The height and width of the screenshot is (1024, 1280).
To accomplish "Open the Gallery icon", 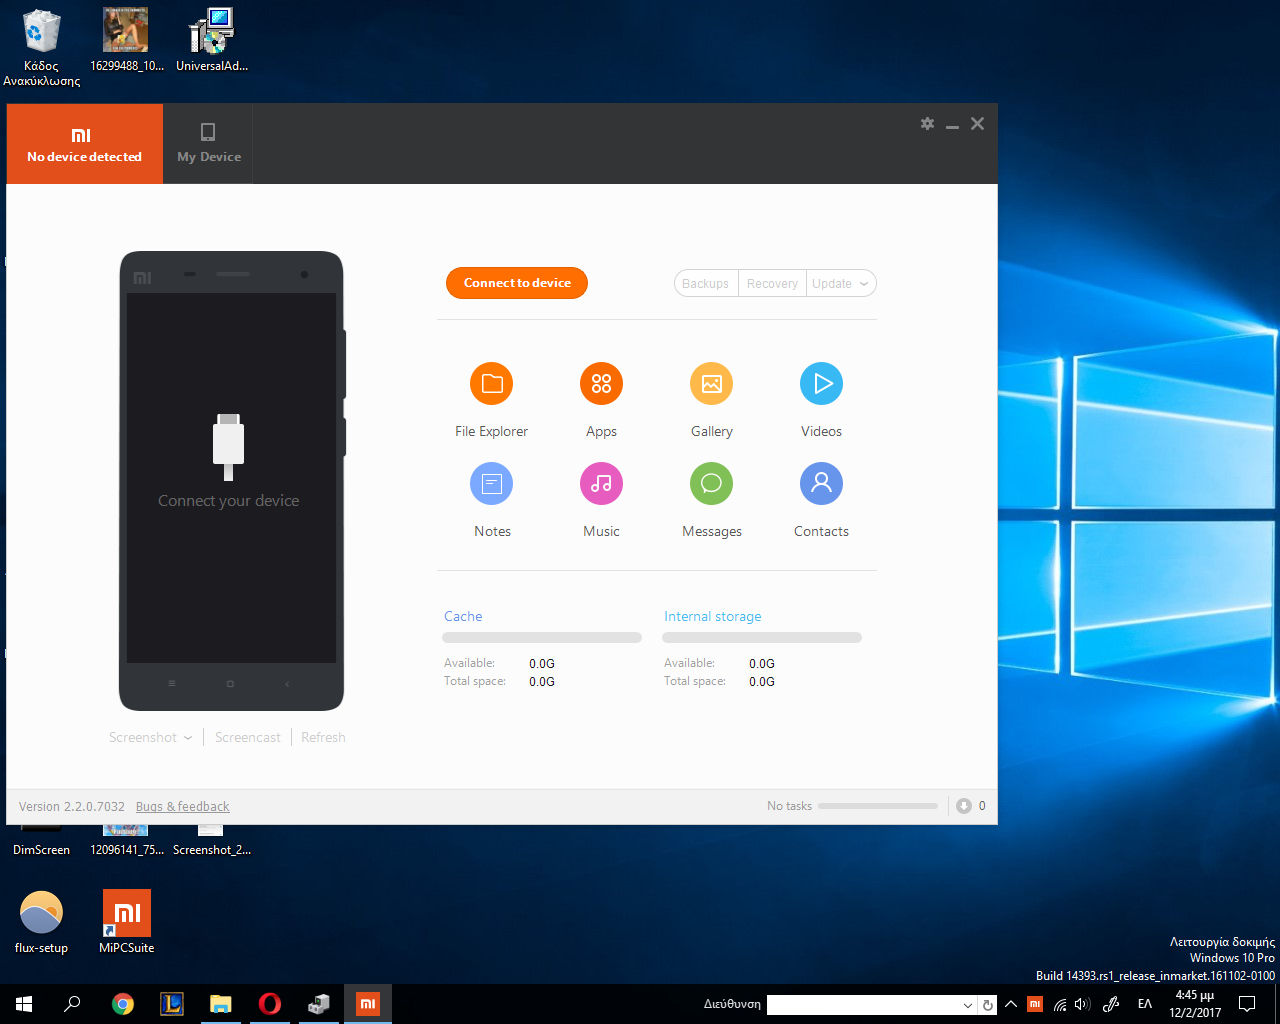I will pyautogui.click(x=711, y=384).
